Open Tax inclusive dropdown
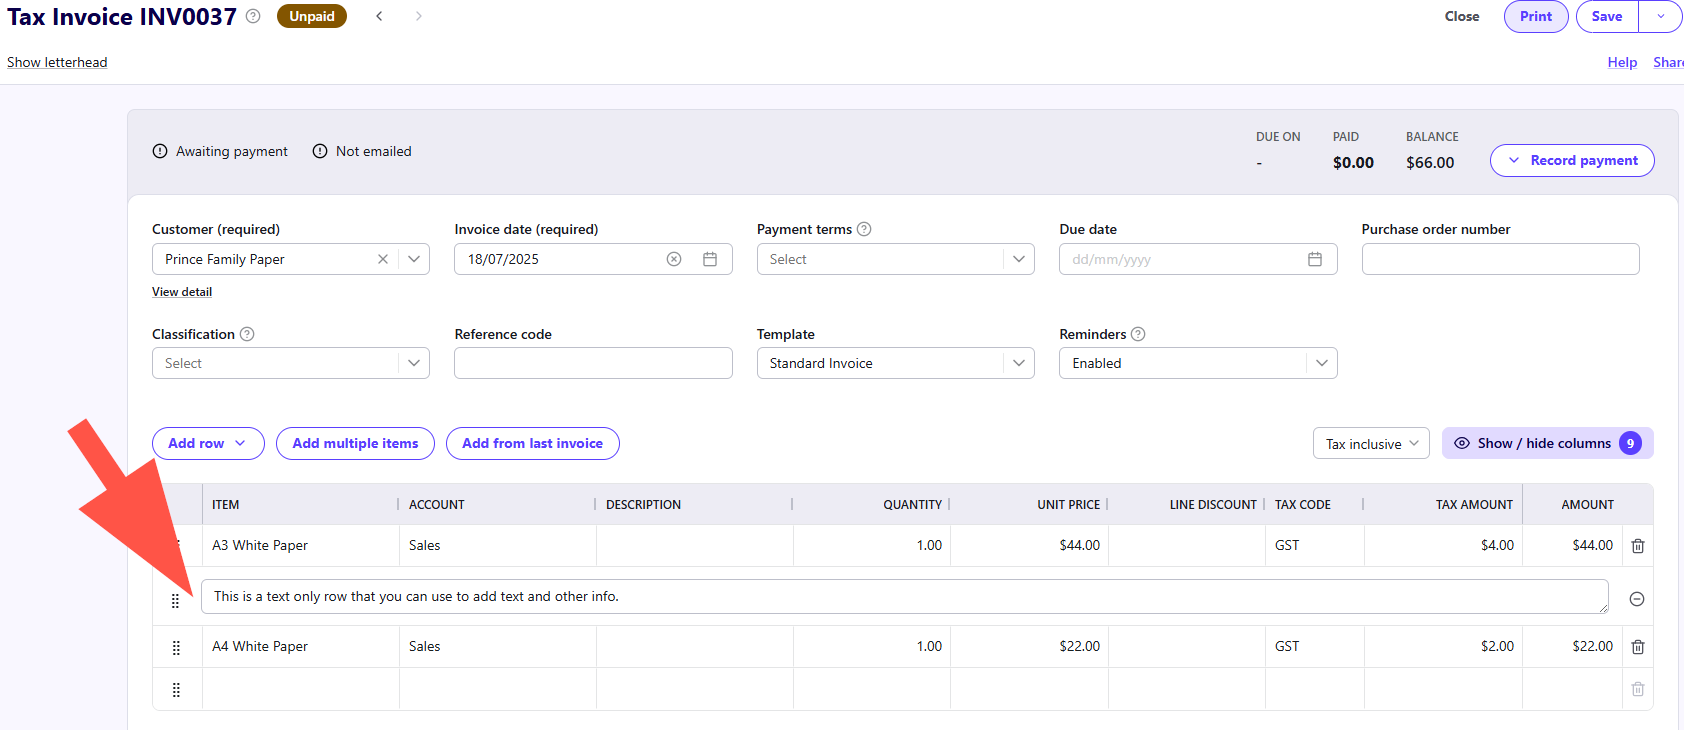Image resolution: width=1684 pixels, height=730 pixels. (x=1371, y=443)
